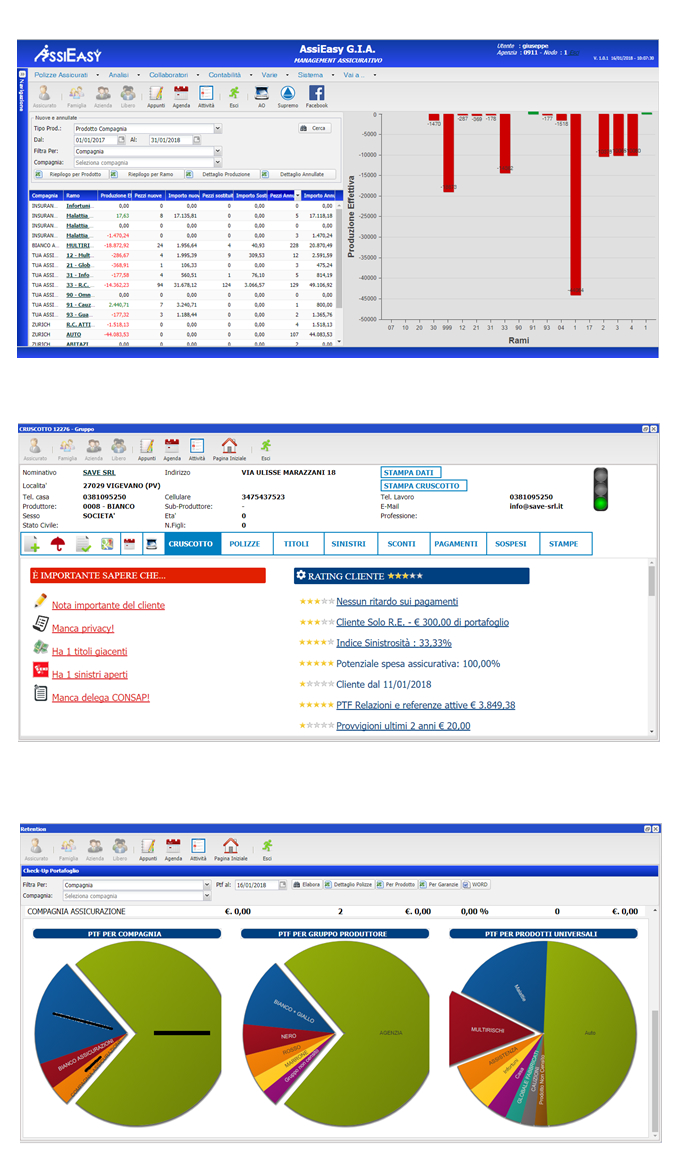Click Riepilogo per Ramo button
700x1150 pixels.
144,175
